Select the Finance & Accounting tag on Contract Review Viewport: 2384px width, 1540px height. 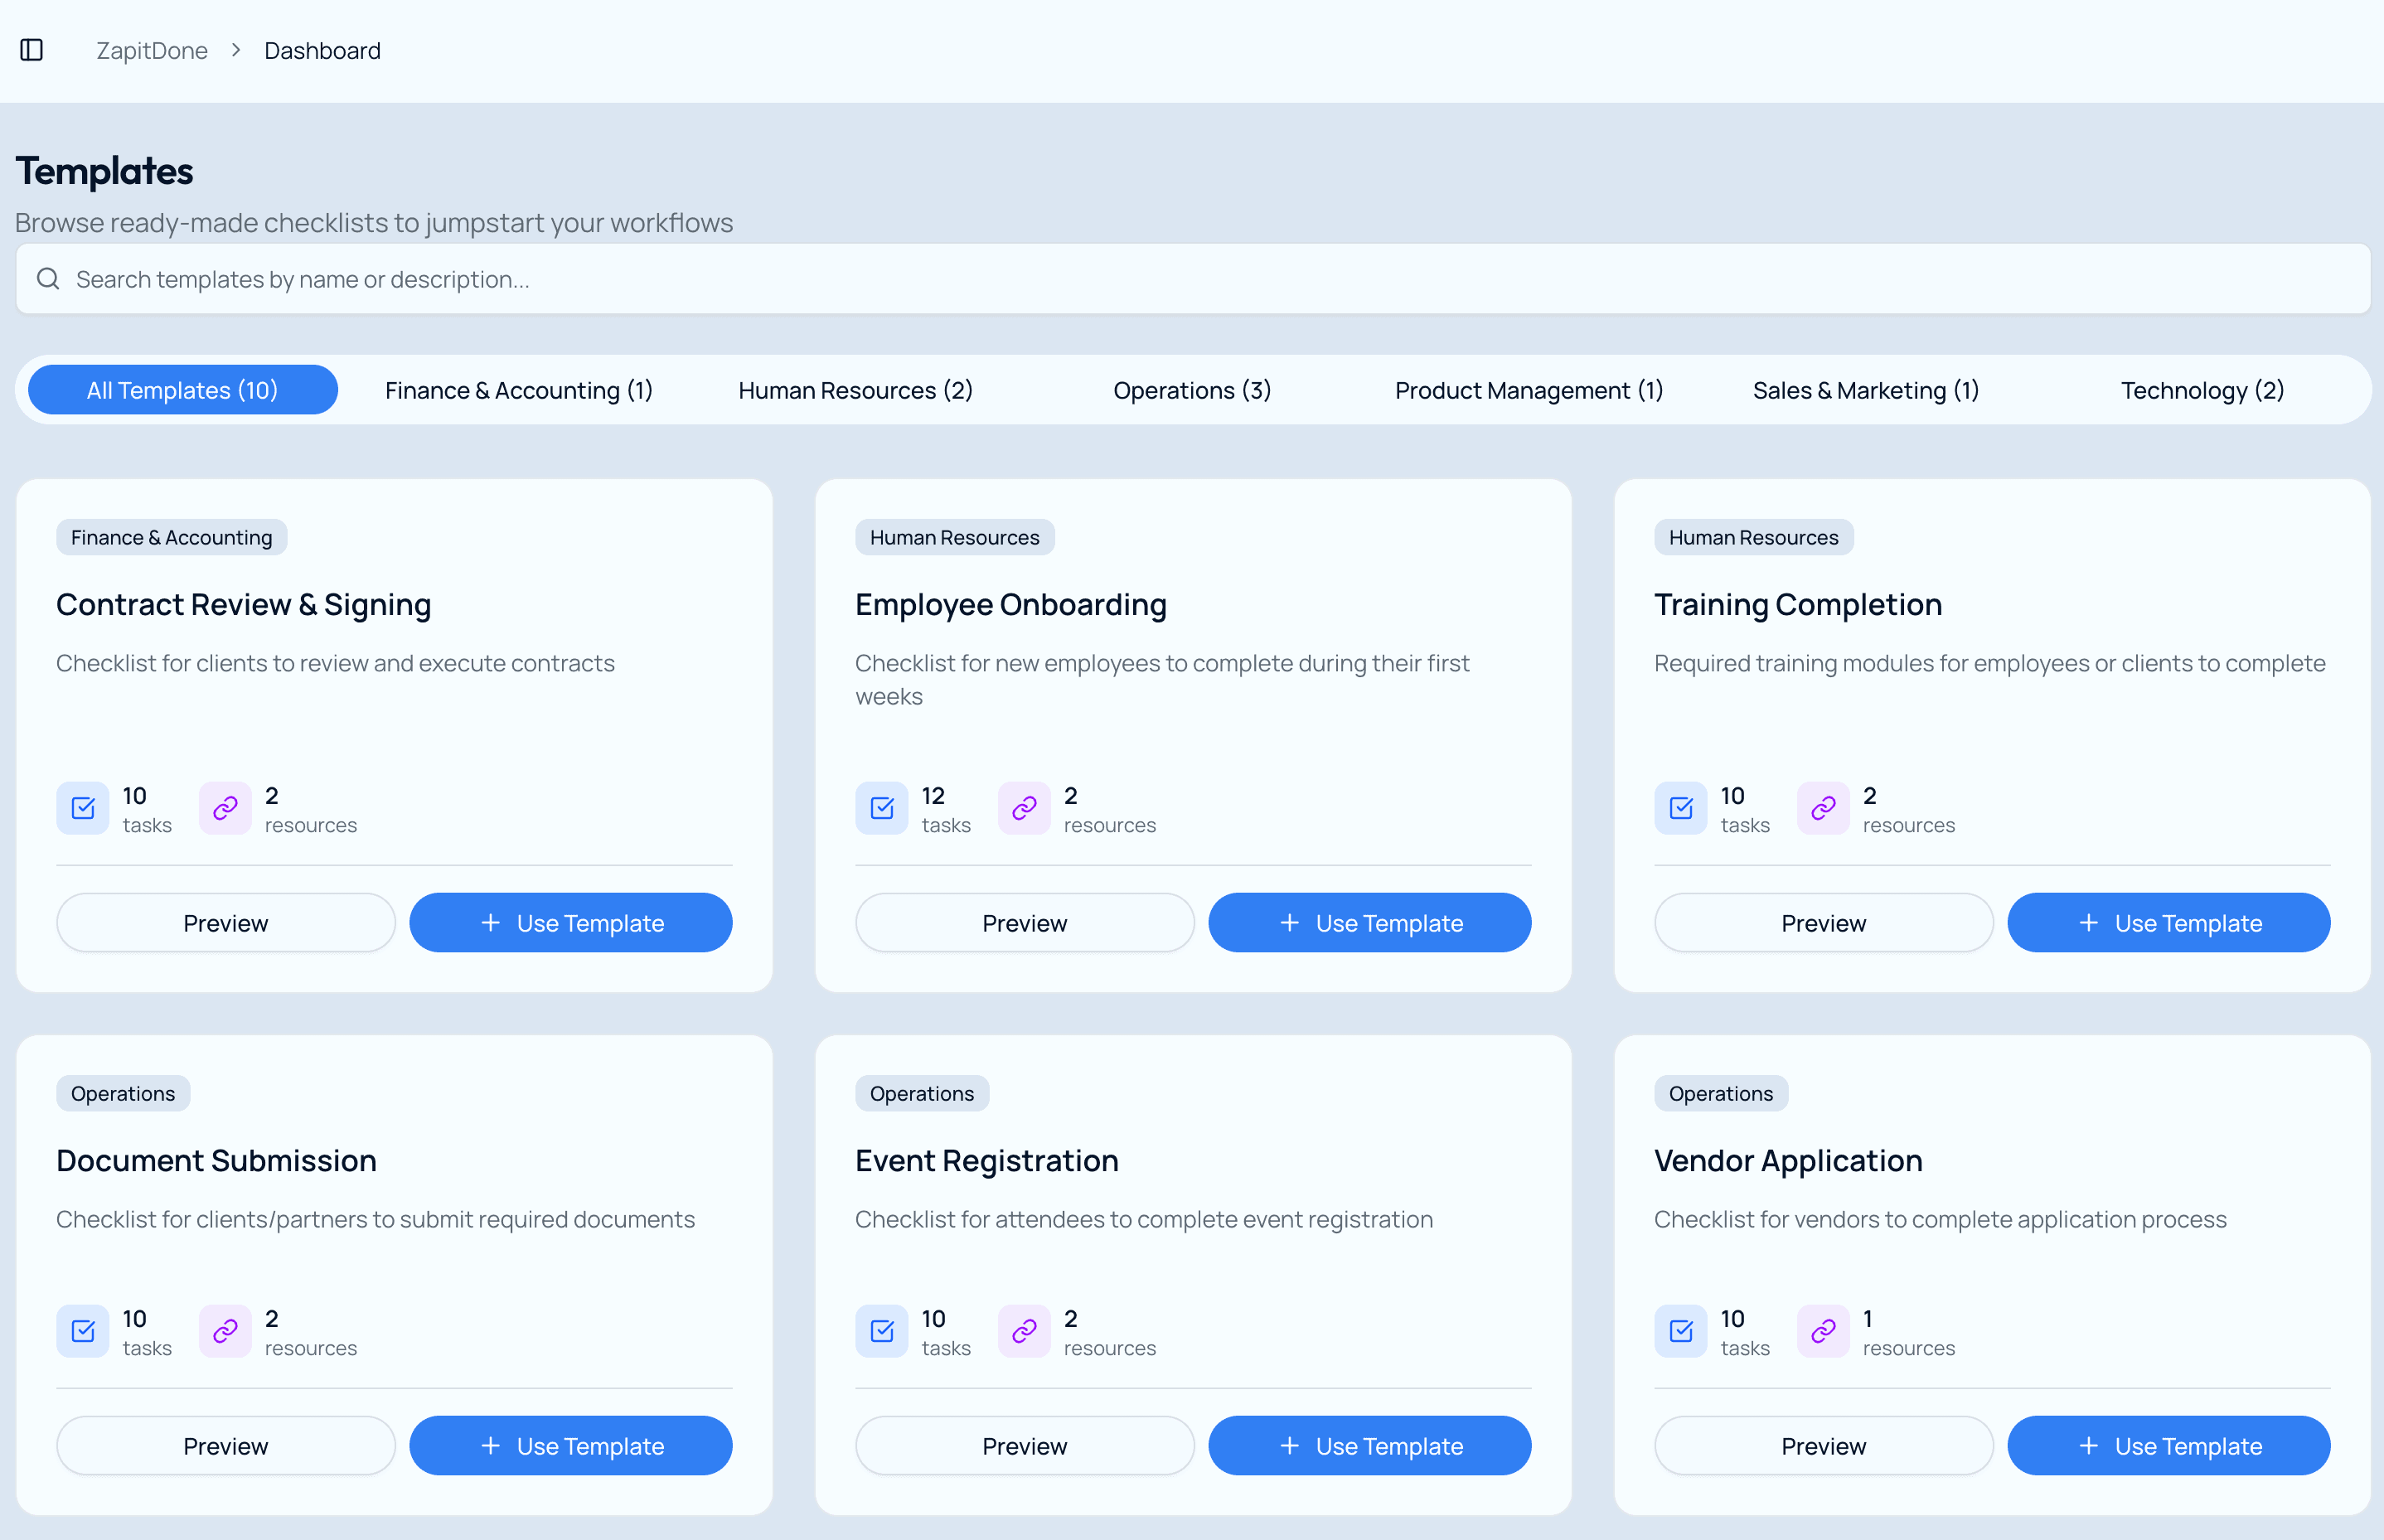coord(171,537)
